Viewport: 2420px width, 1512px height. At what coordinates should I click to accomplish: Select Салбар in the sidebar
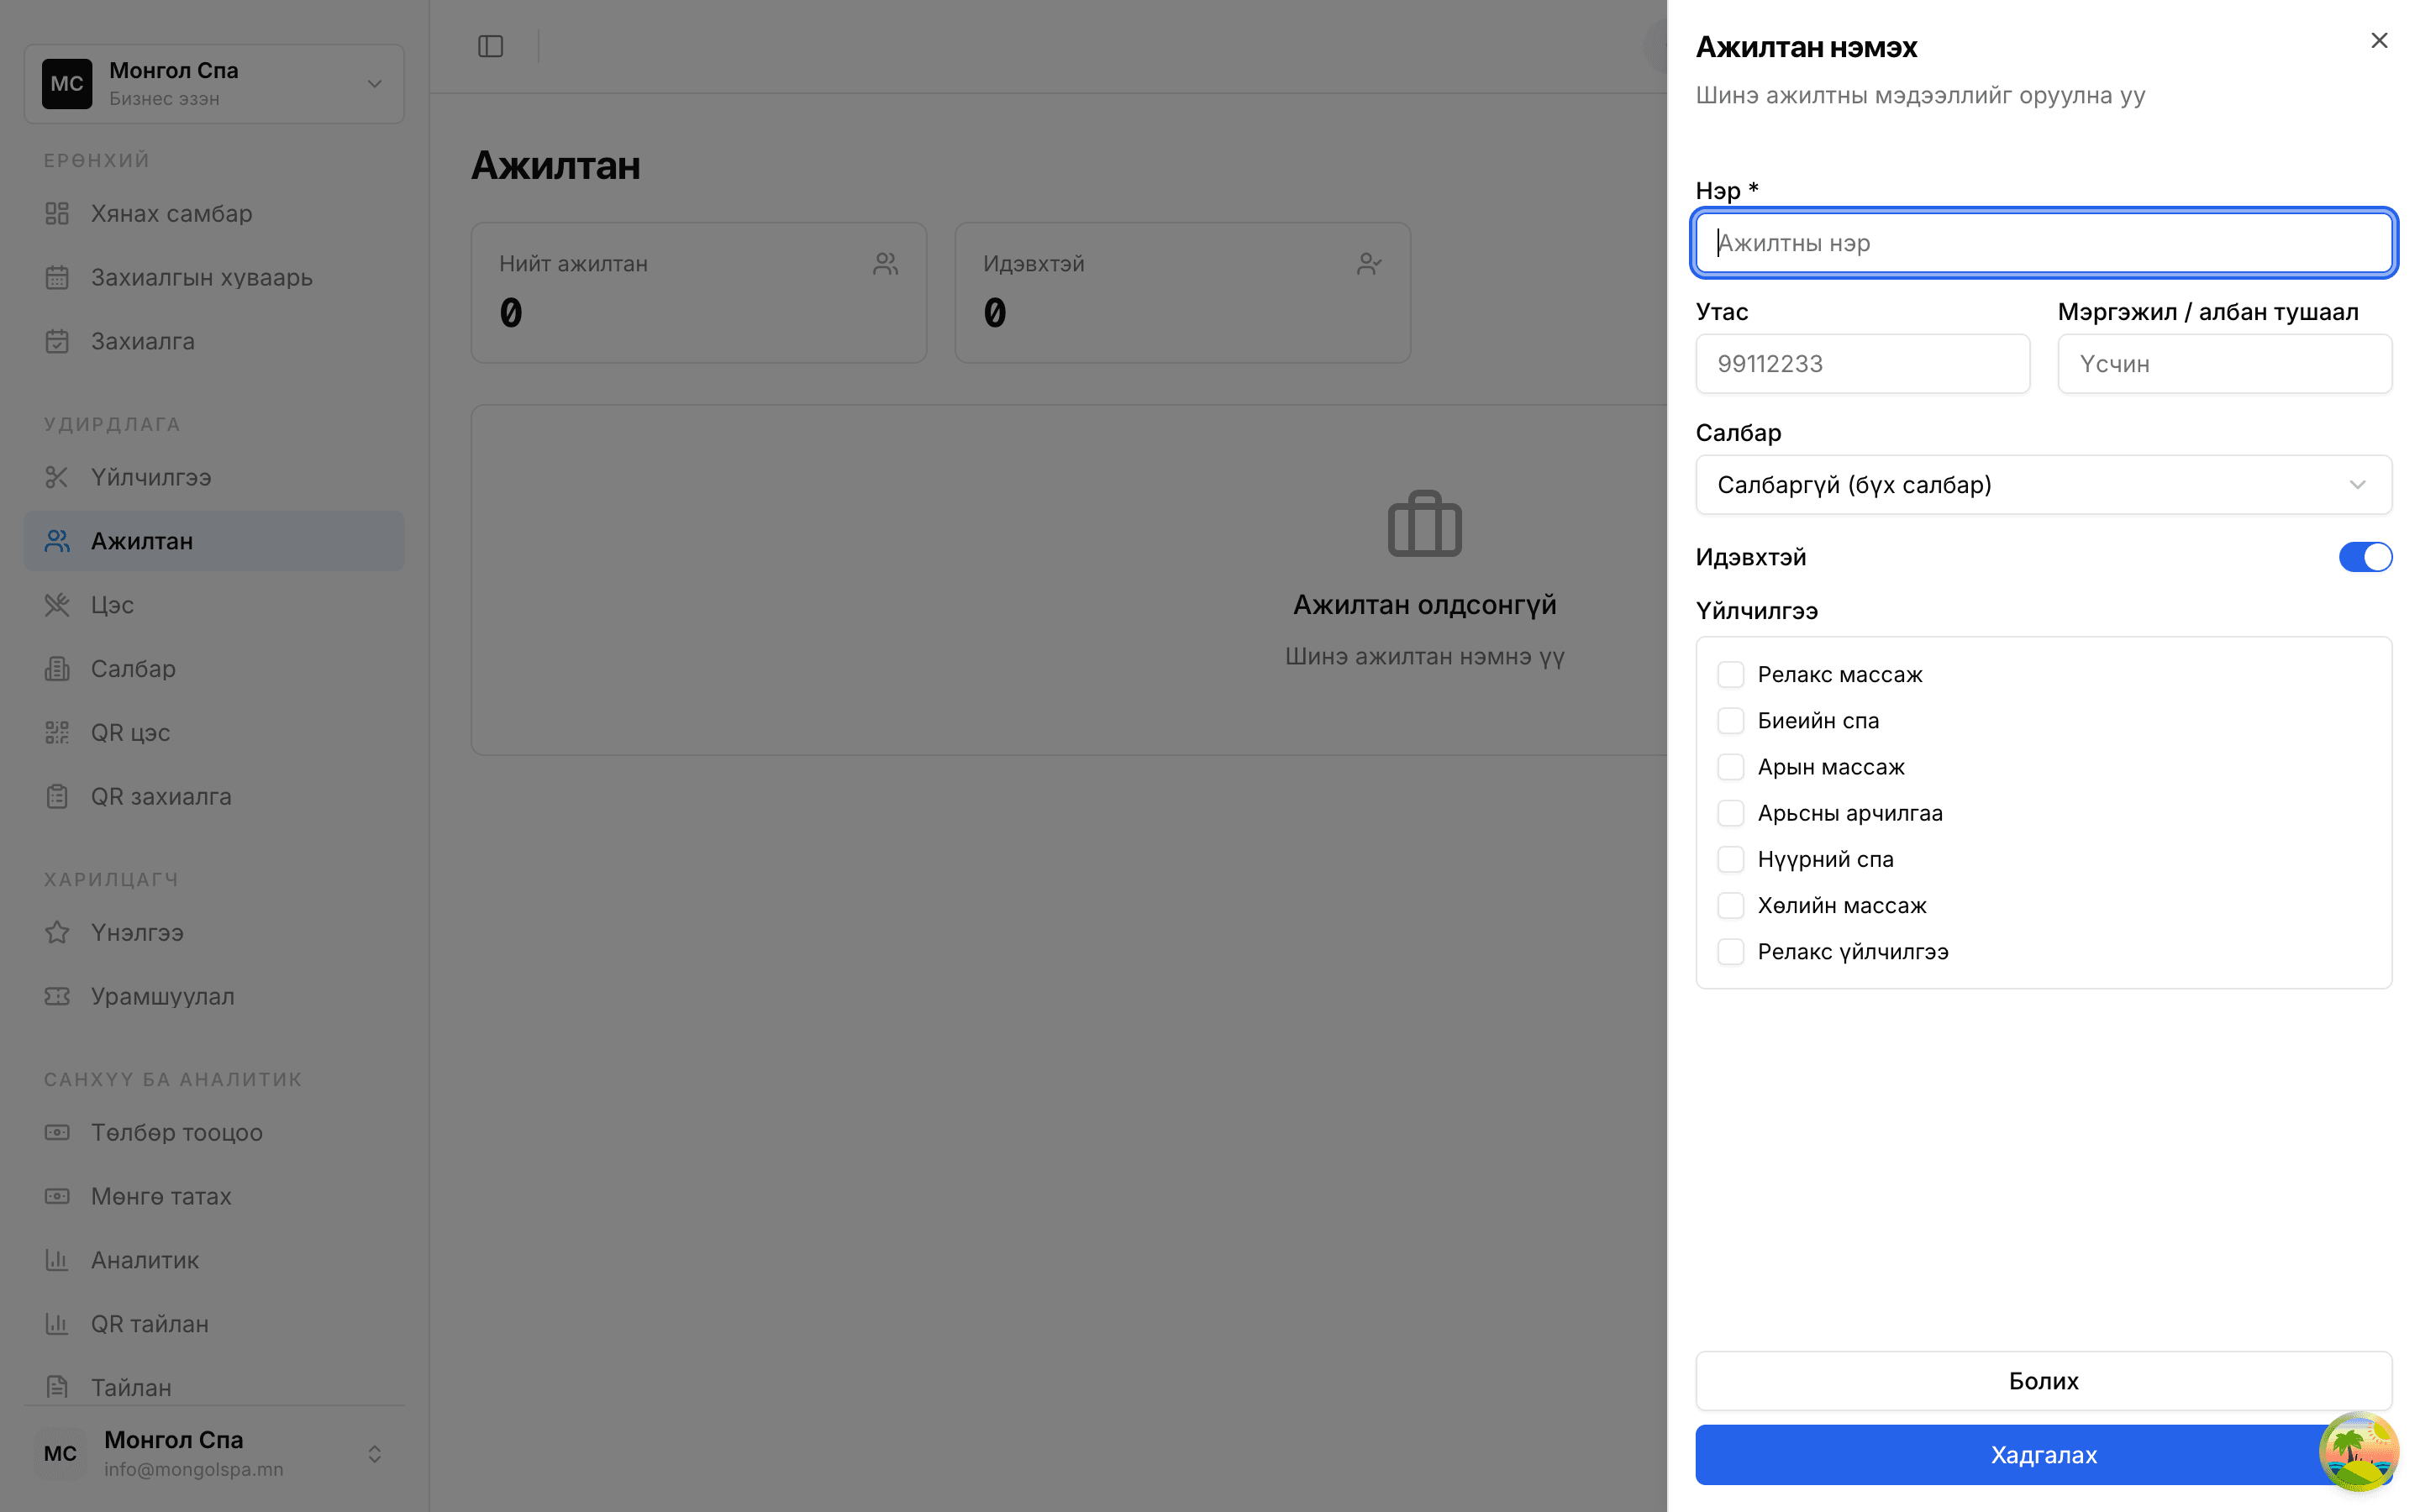pyautogui.click(x=214, y=669)
